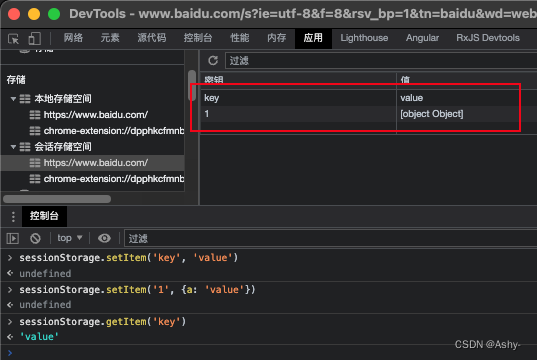Click the sidebar horizontal scrollbar
The image size is (537, 360).
[57, 199]
